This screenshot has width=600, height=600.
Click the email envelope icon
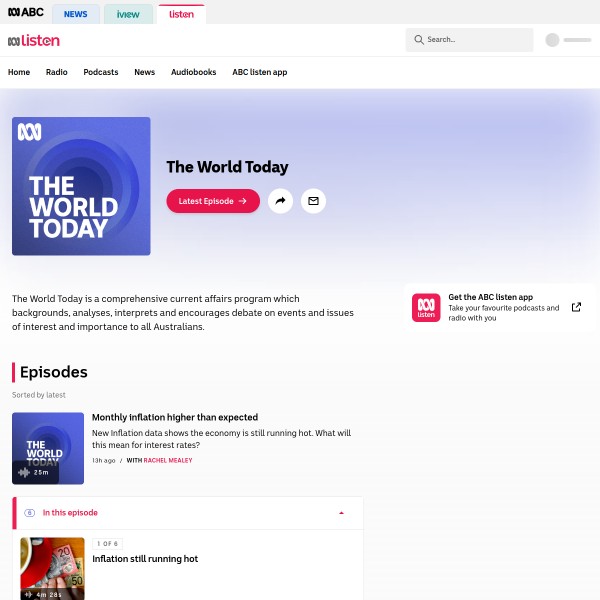(313, 201)
